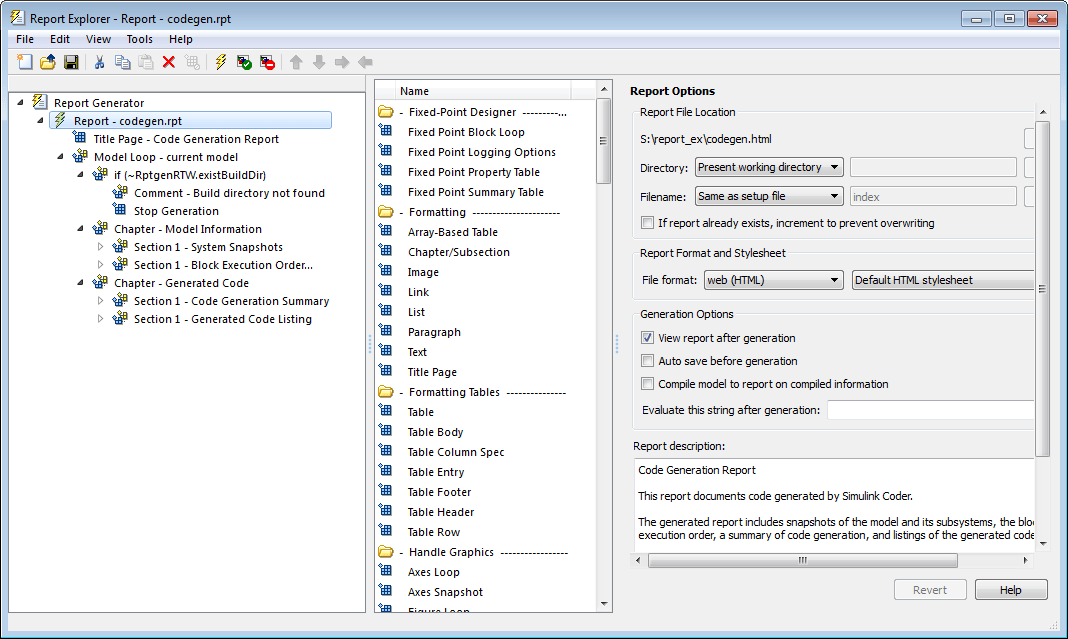Click the Report Generator root node icon

click(x=40, y=102)
